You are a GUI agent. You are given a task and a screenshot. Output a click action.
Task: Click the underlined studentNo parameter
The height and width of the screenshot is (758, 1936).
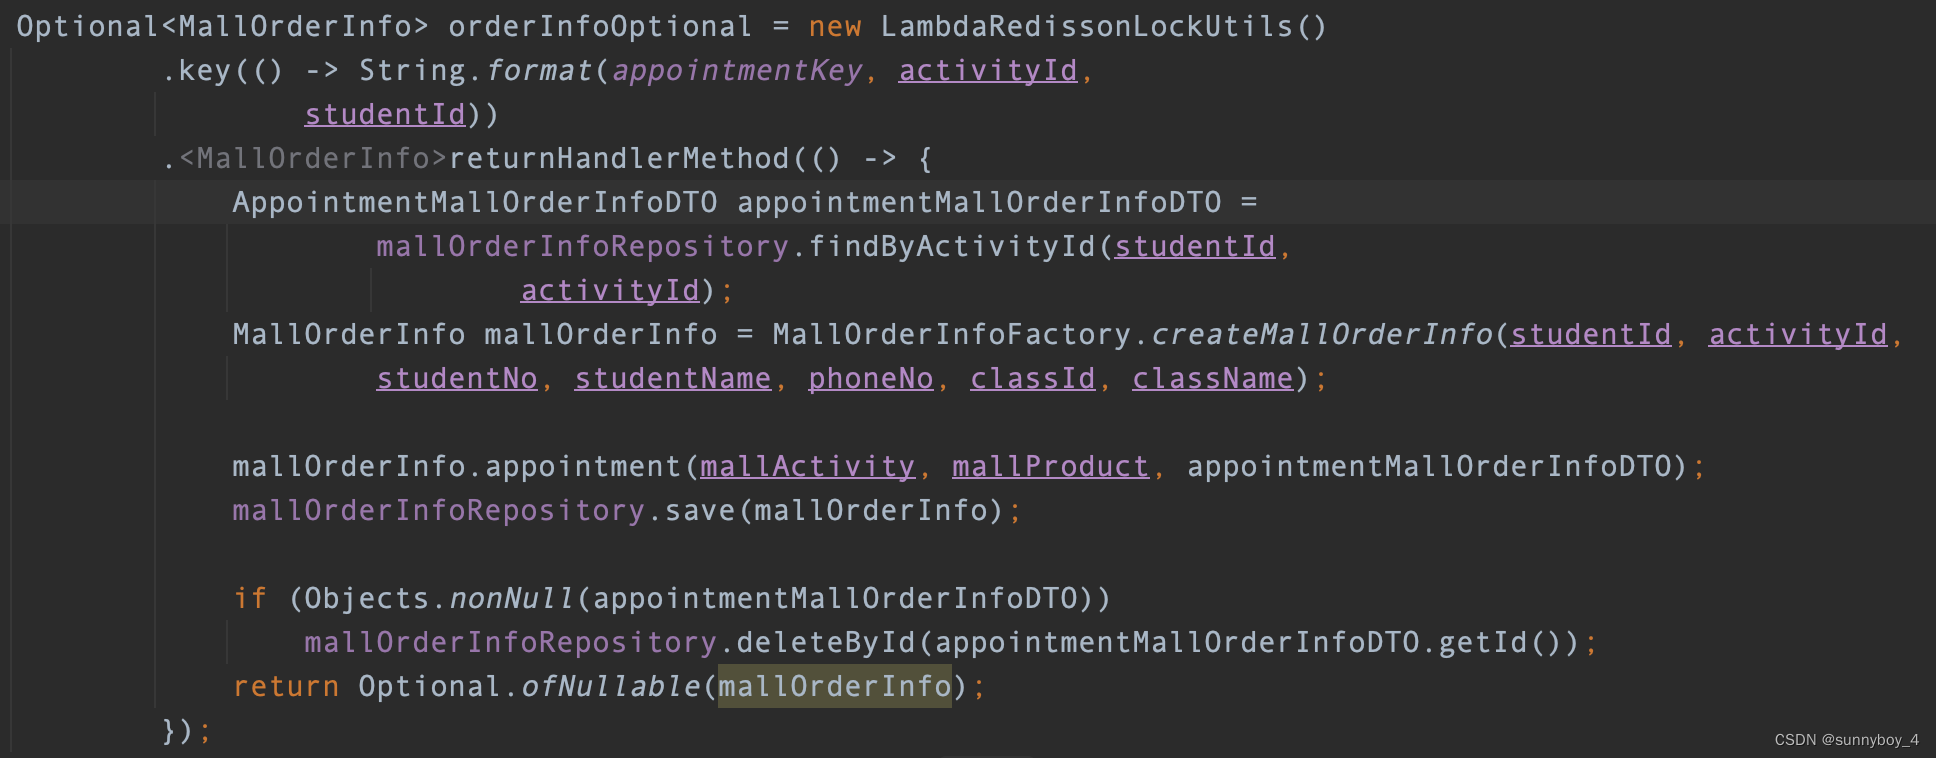pyautogui.click(x=457, y=378)
